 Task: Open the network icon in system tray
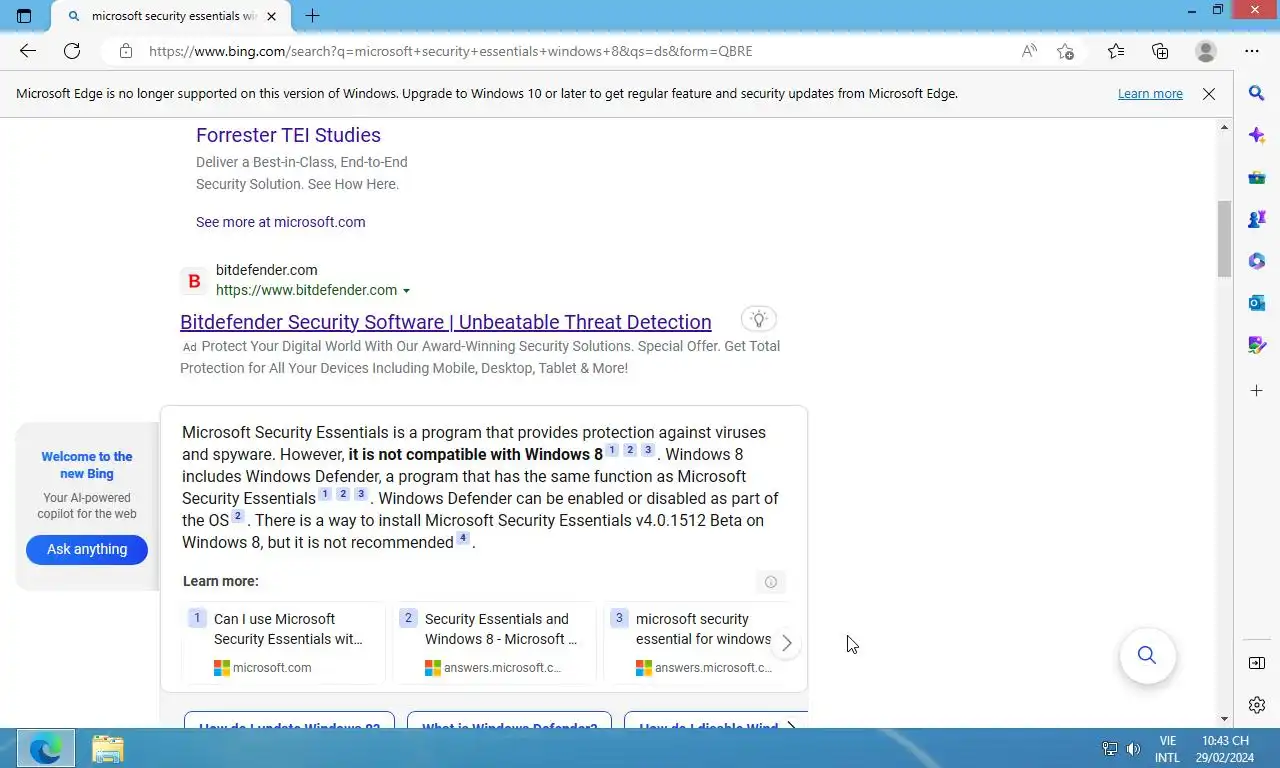1109,749
